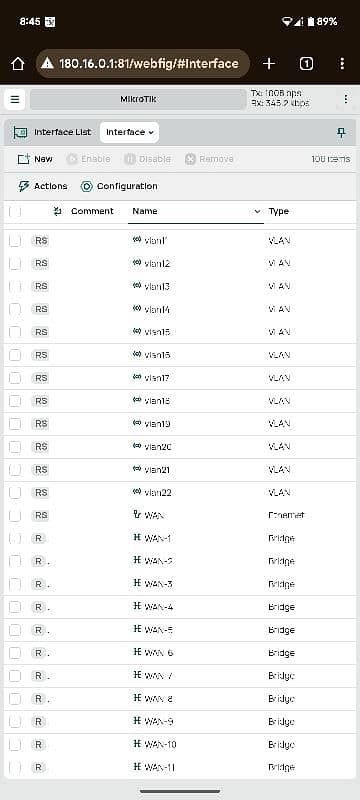Click the column reorder icon beside Comment
Screen dimensions: 360x800
pyautogui.click(x=58, y=211)
